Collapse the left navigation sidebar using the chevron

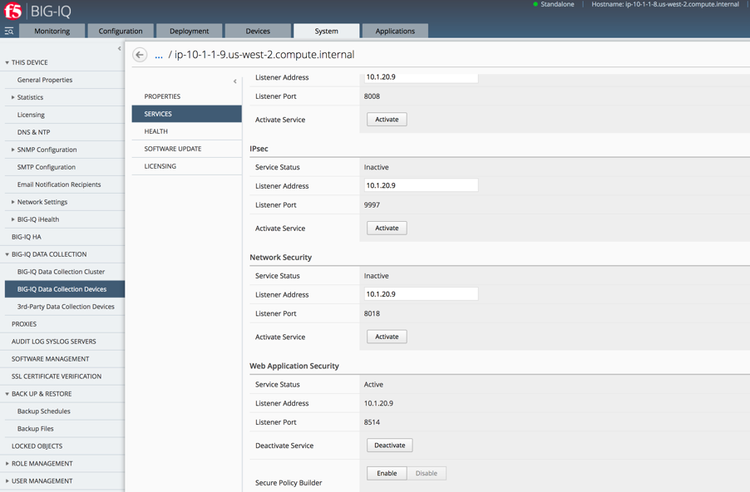[x=119, y=48]
